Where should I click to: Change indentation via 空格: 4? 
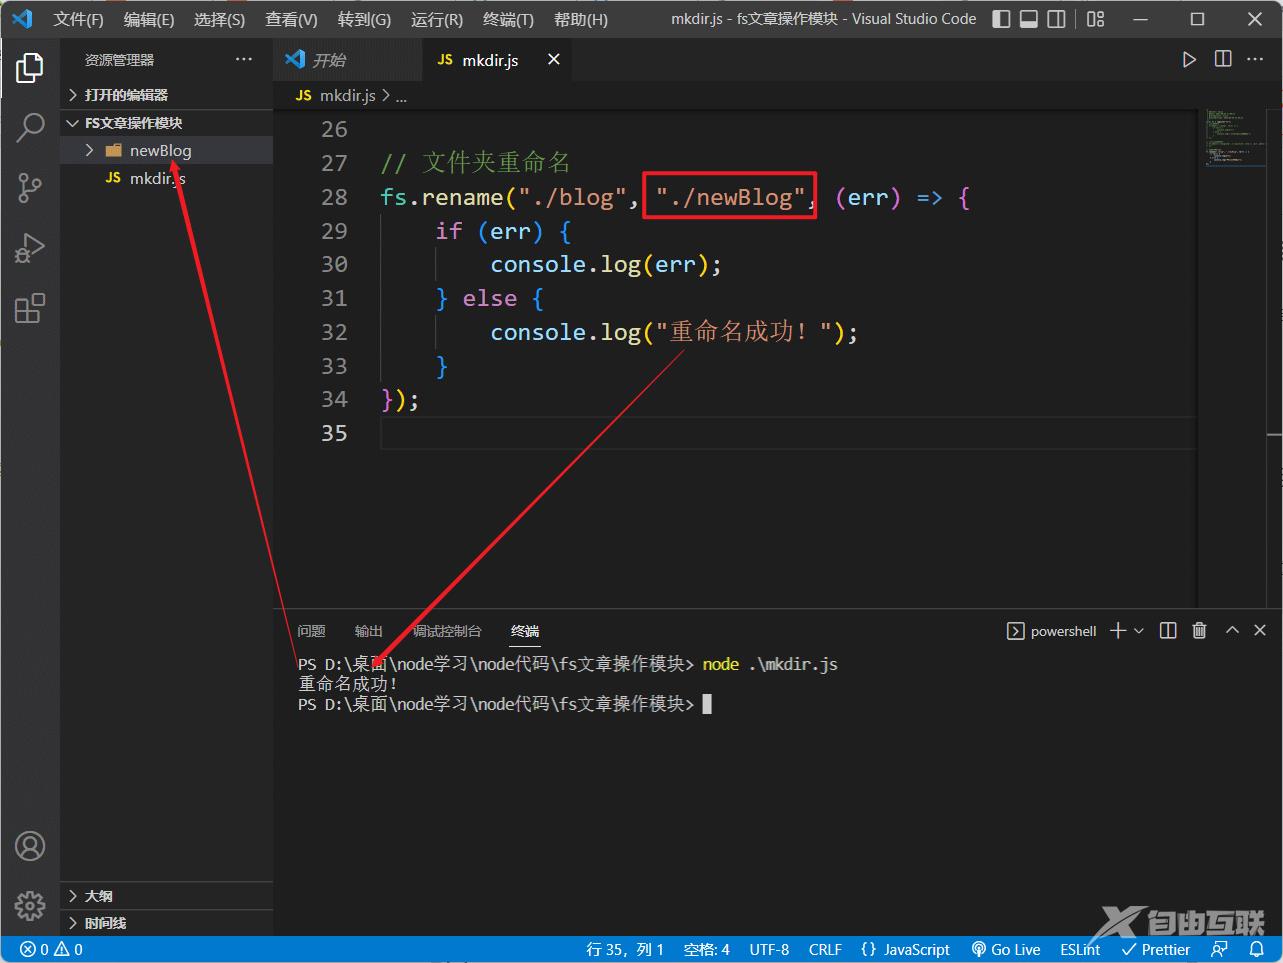(x=707, y=949)
